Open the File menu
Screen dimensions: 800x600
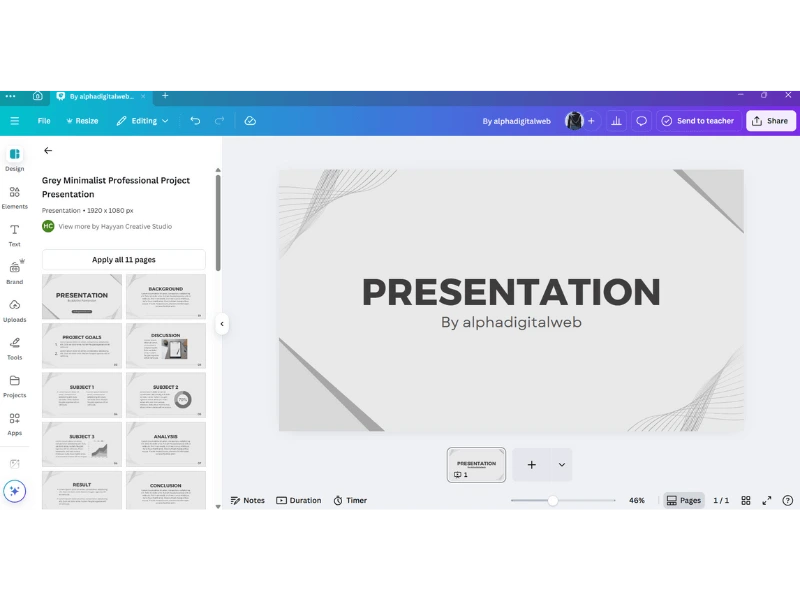pos(43,120)
